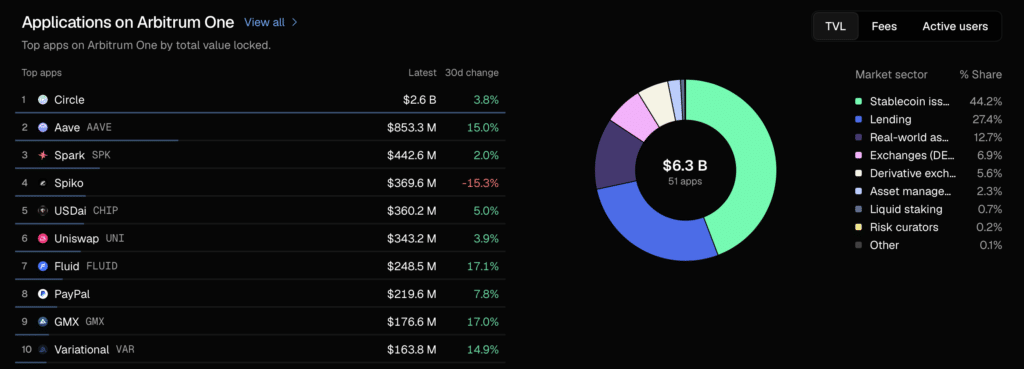
Task: Click the 30d change column header
Action: [472, 72]
